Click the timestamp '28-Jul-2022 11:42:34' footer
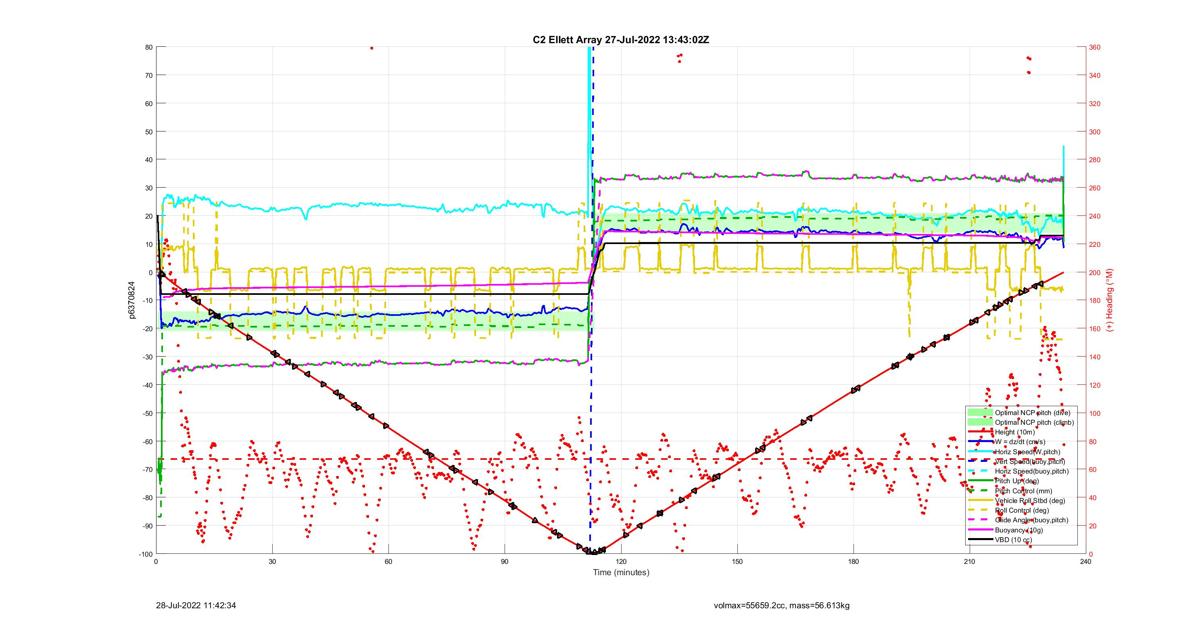Image resolution: width=1200 pixels, height=622 pixels. pyautogui.click(x=196, y=605)
